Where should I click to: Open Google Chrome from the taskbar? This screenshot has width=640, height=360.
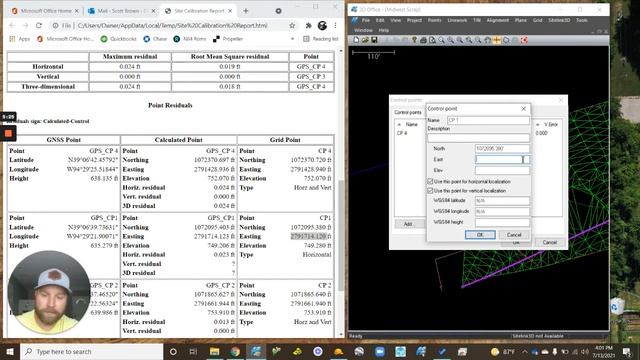click(235, 351)
